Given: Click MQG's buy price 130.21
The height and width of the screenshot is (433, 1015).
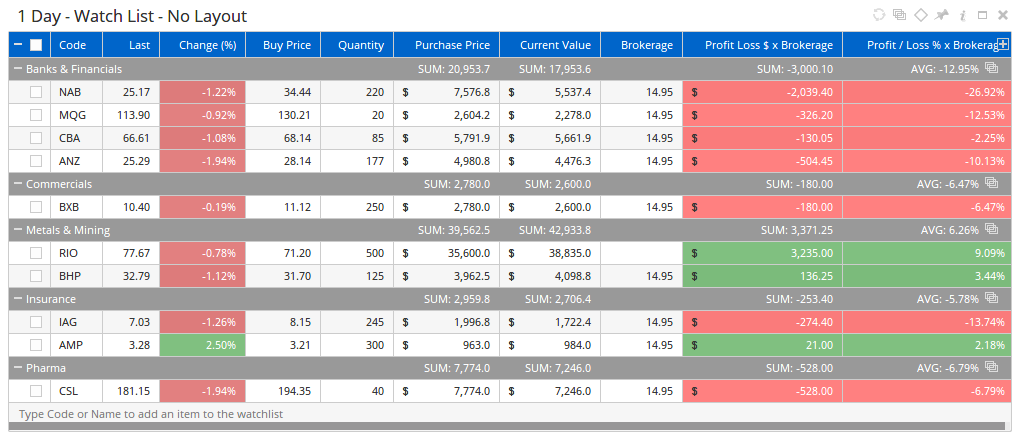Looking at the screenshot, I should 283,115.
